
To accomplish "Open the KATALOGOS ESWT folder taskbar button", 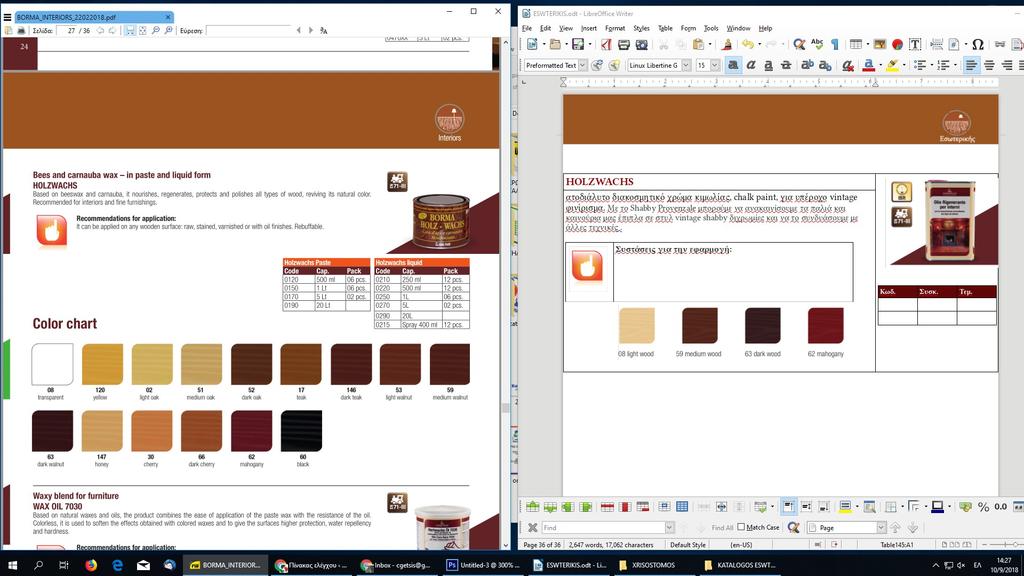I will tap(741, 565).
